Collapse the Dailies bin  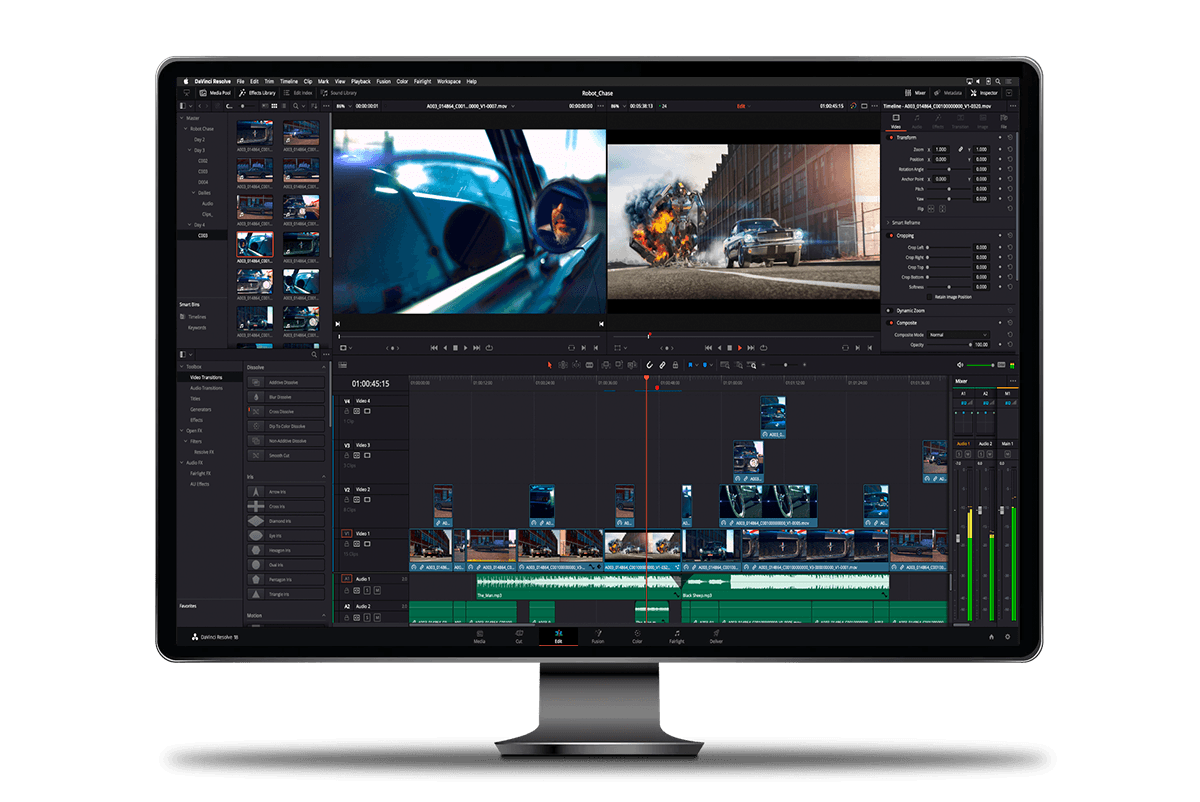[x=192, y=192]
